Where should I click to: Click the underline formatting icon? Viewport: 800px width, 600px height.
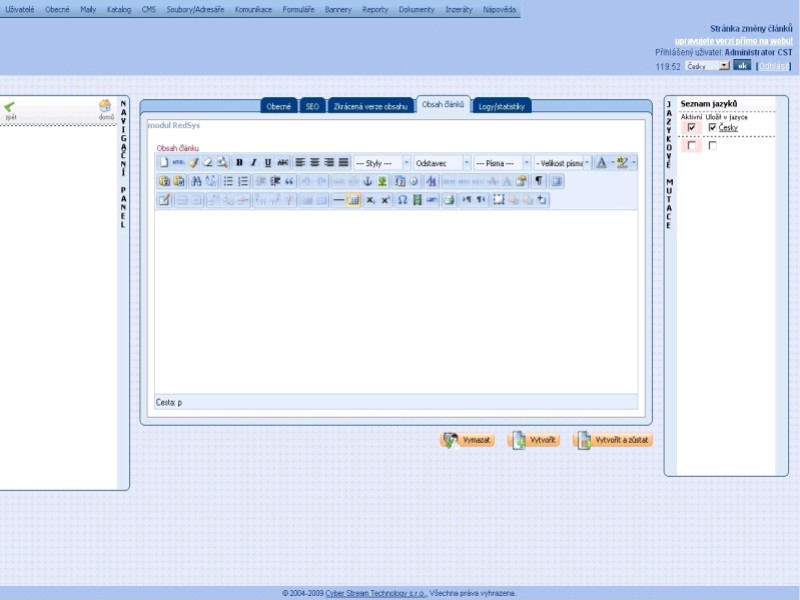click(x=267, y=162)
